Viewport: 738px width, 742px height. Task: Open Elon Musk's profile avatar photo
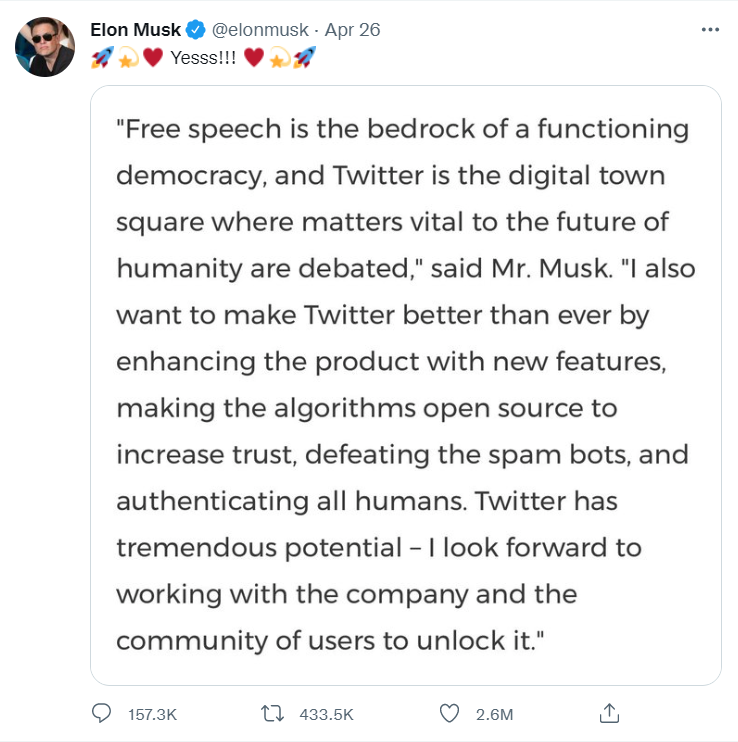[x=45, y=47]
